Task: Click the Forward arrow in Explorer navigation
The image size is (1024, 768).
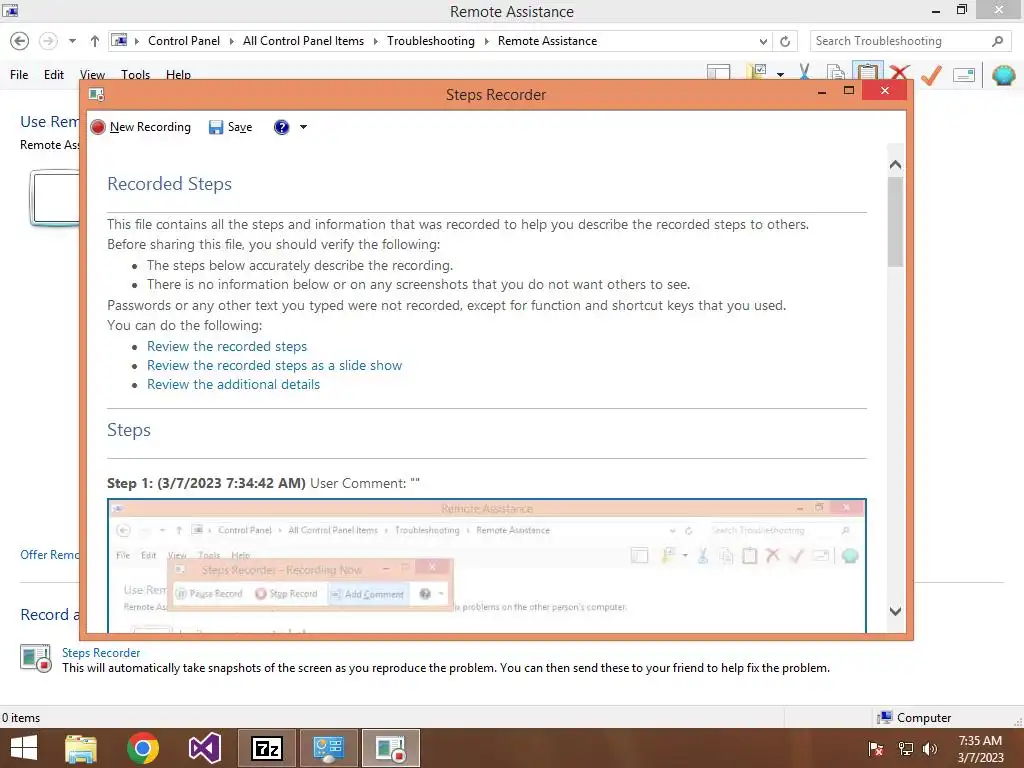Action: point(48,41)
